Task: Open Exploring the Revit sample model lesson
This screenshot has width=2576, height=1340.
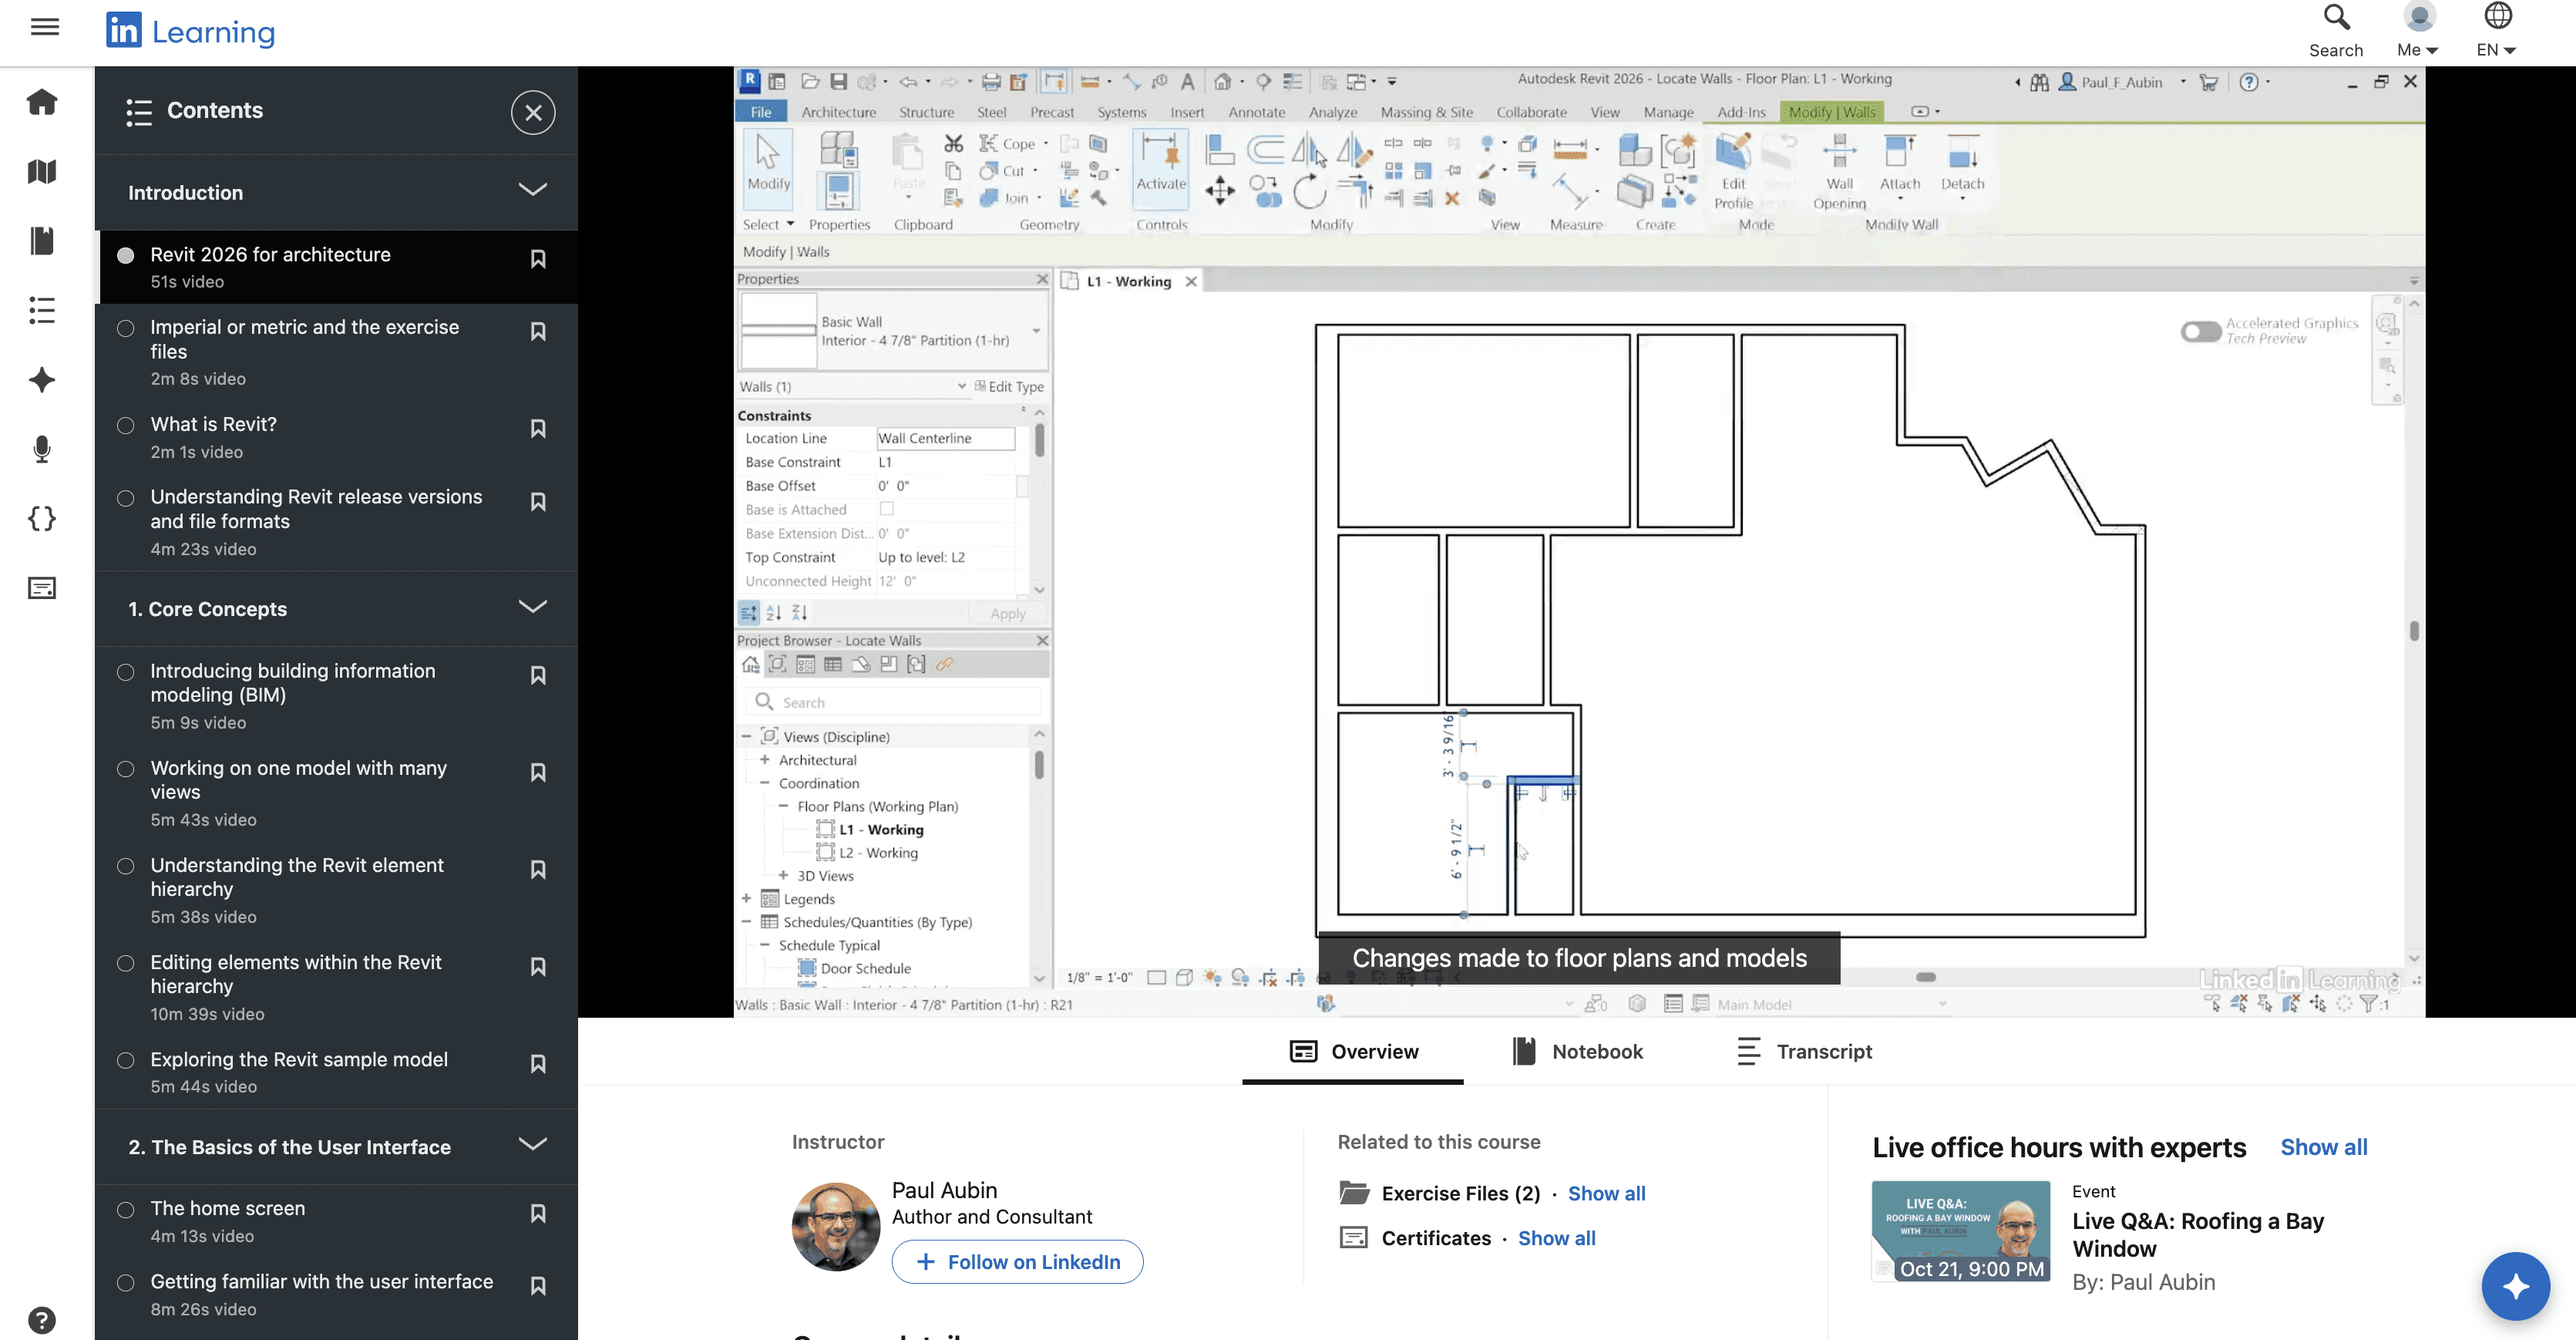Action: 336,1072
